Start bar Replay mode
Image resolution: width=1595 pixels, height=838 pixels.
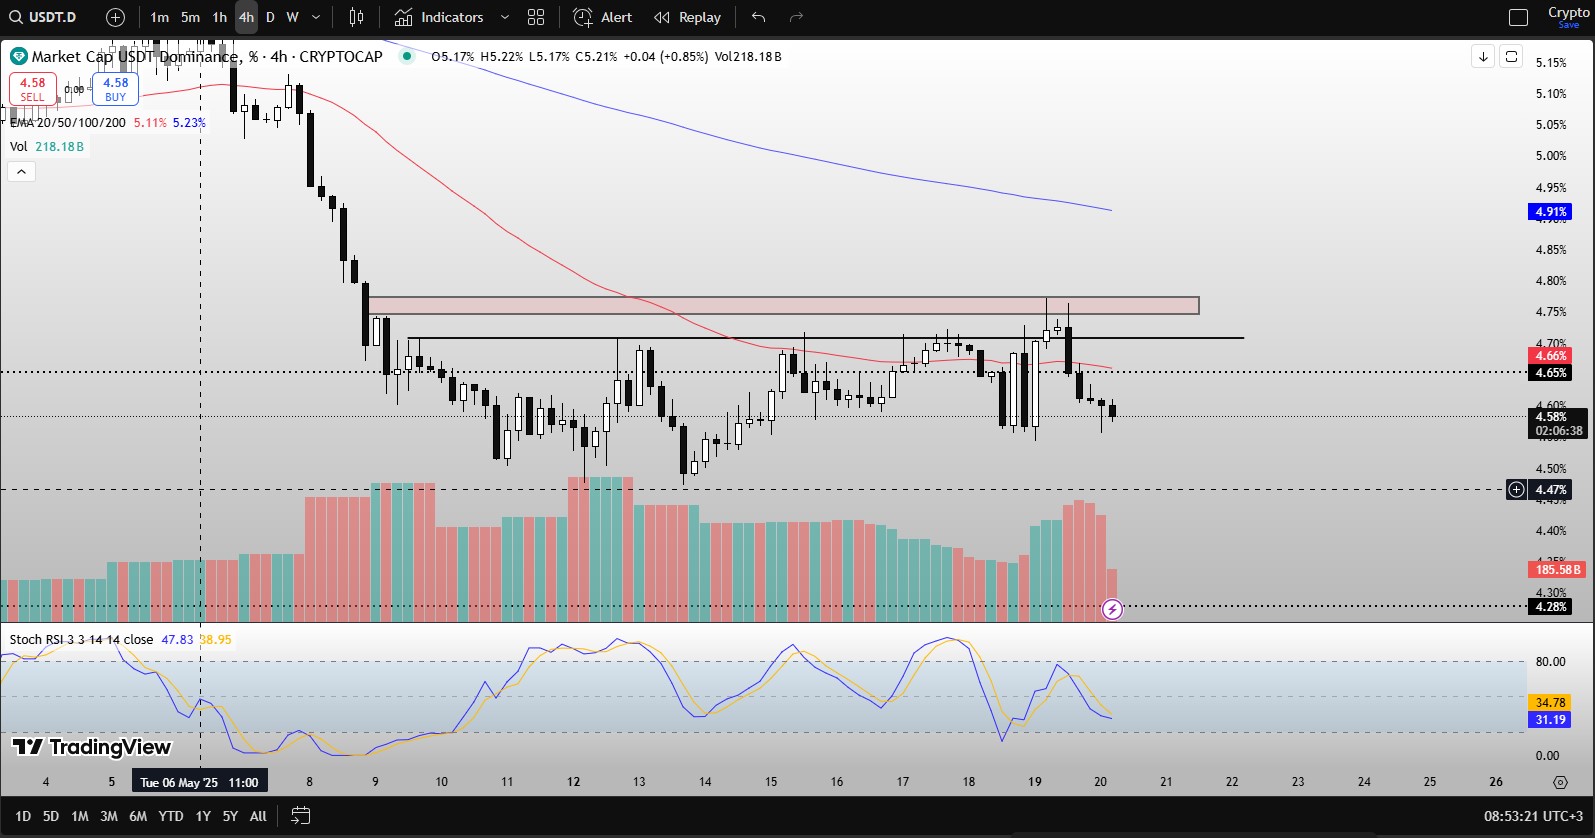pyautogui.click(x=687, y=17)
